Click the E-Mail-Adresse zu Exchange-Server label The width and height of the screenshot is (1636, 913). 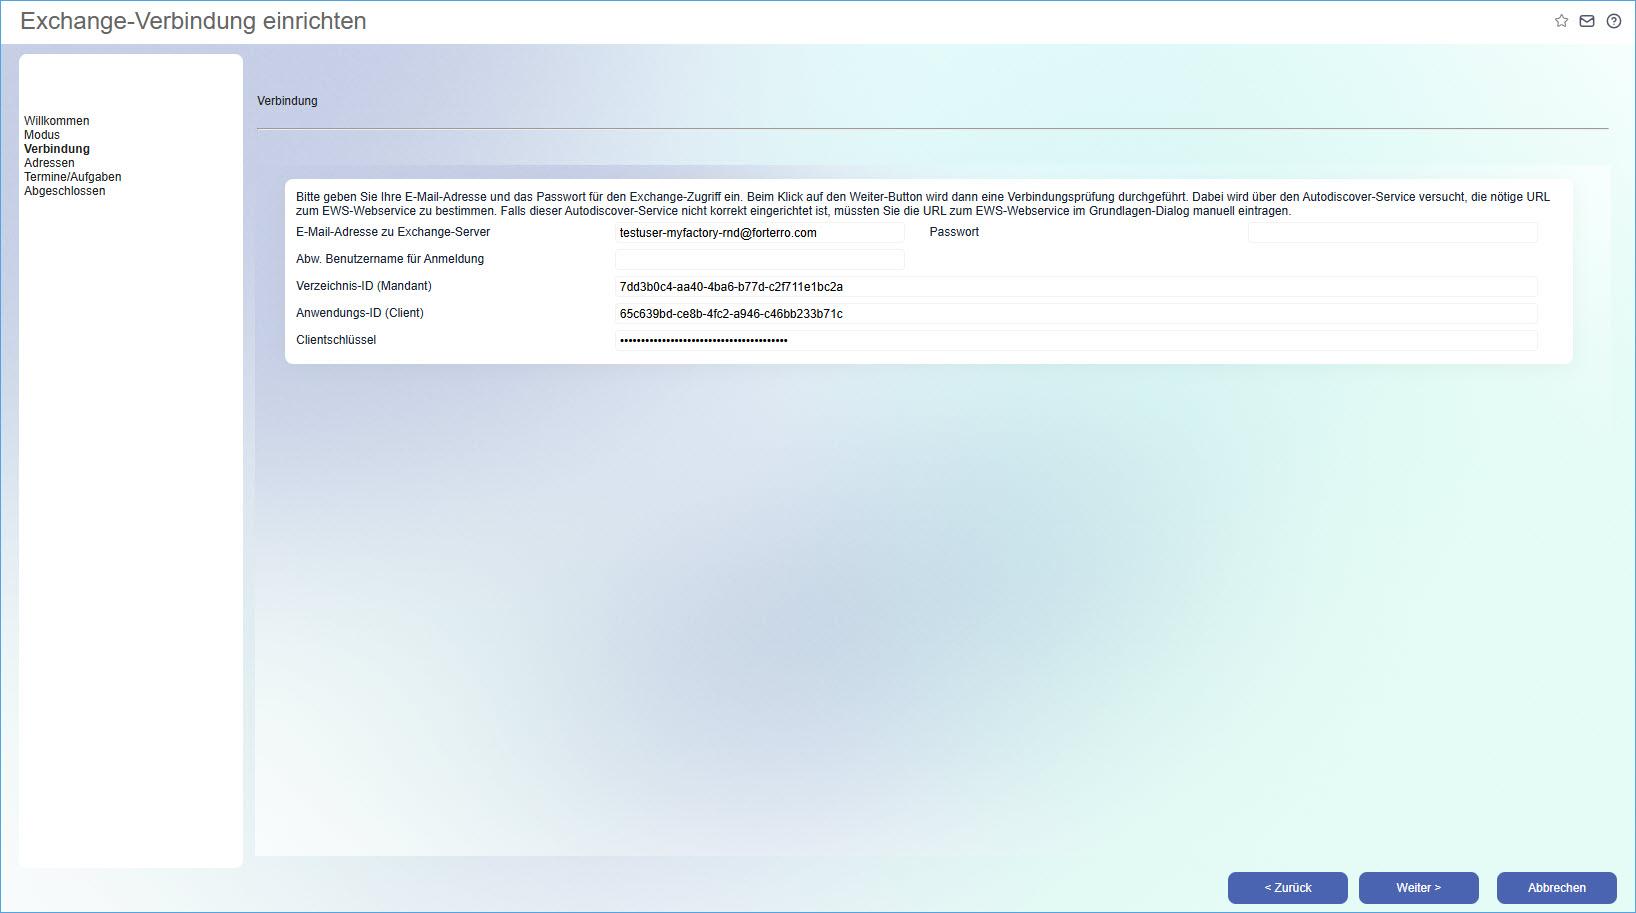(393, 232)
